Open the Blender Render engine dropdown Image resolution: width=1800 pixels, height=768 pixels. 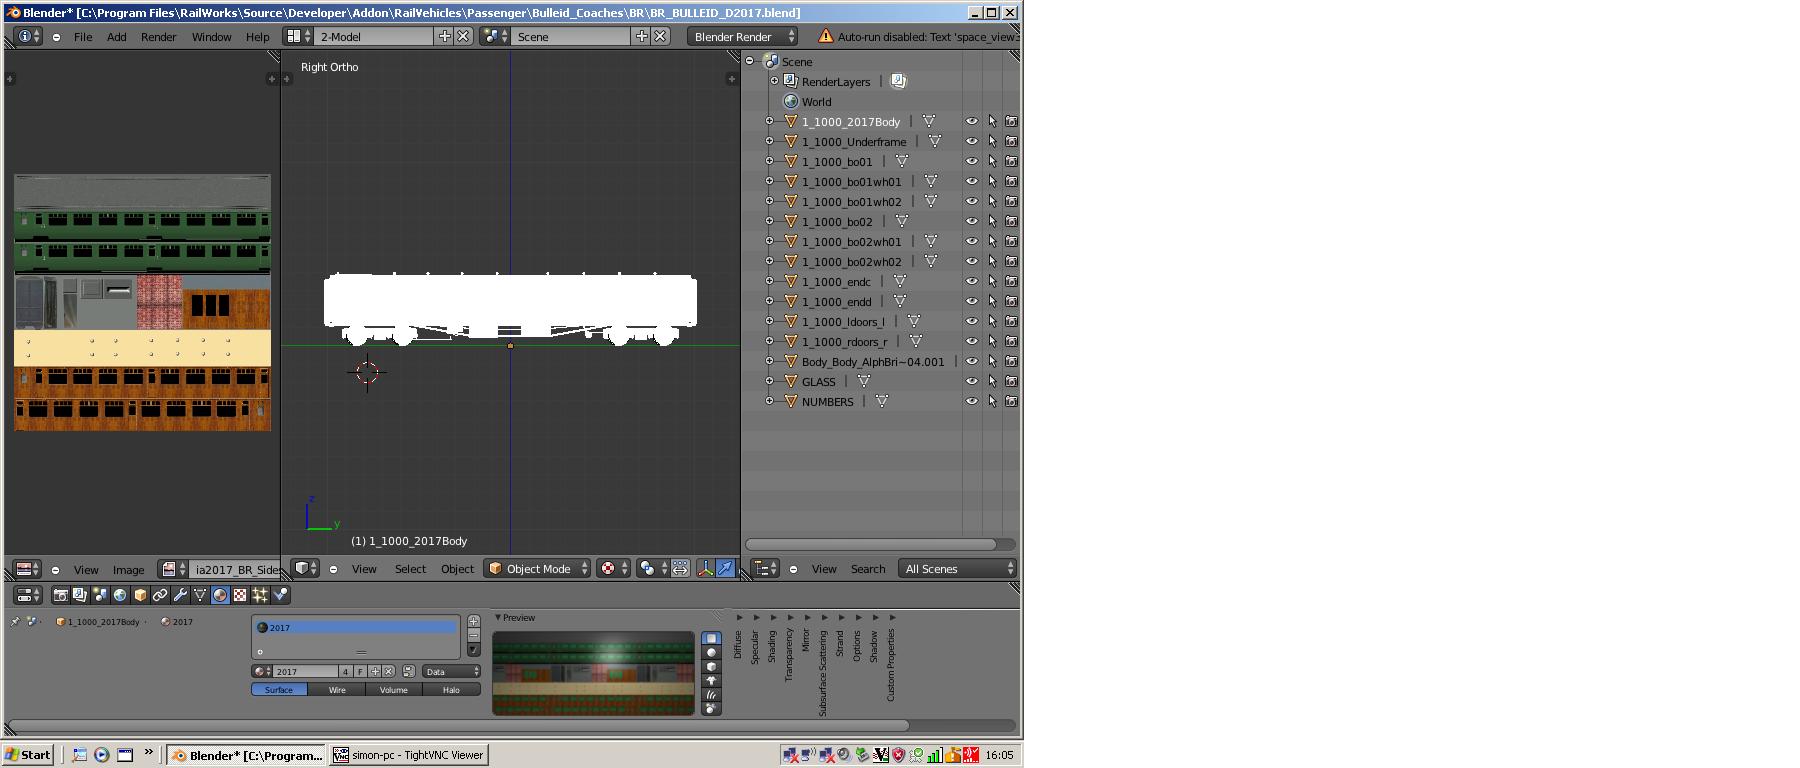point(742,36)
